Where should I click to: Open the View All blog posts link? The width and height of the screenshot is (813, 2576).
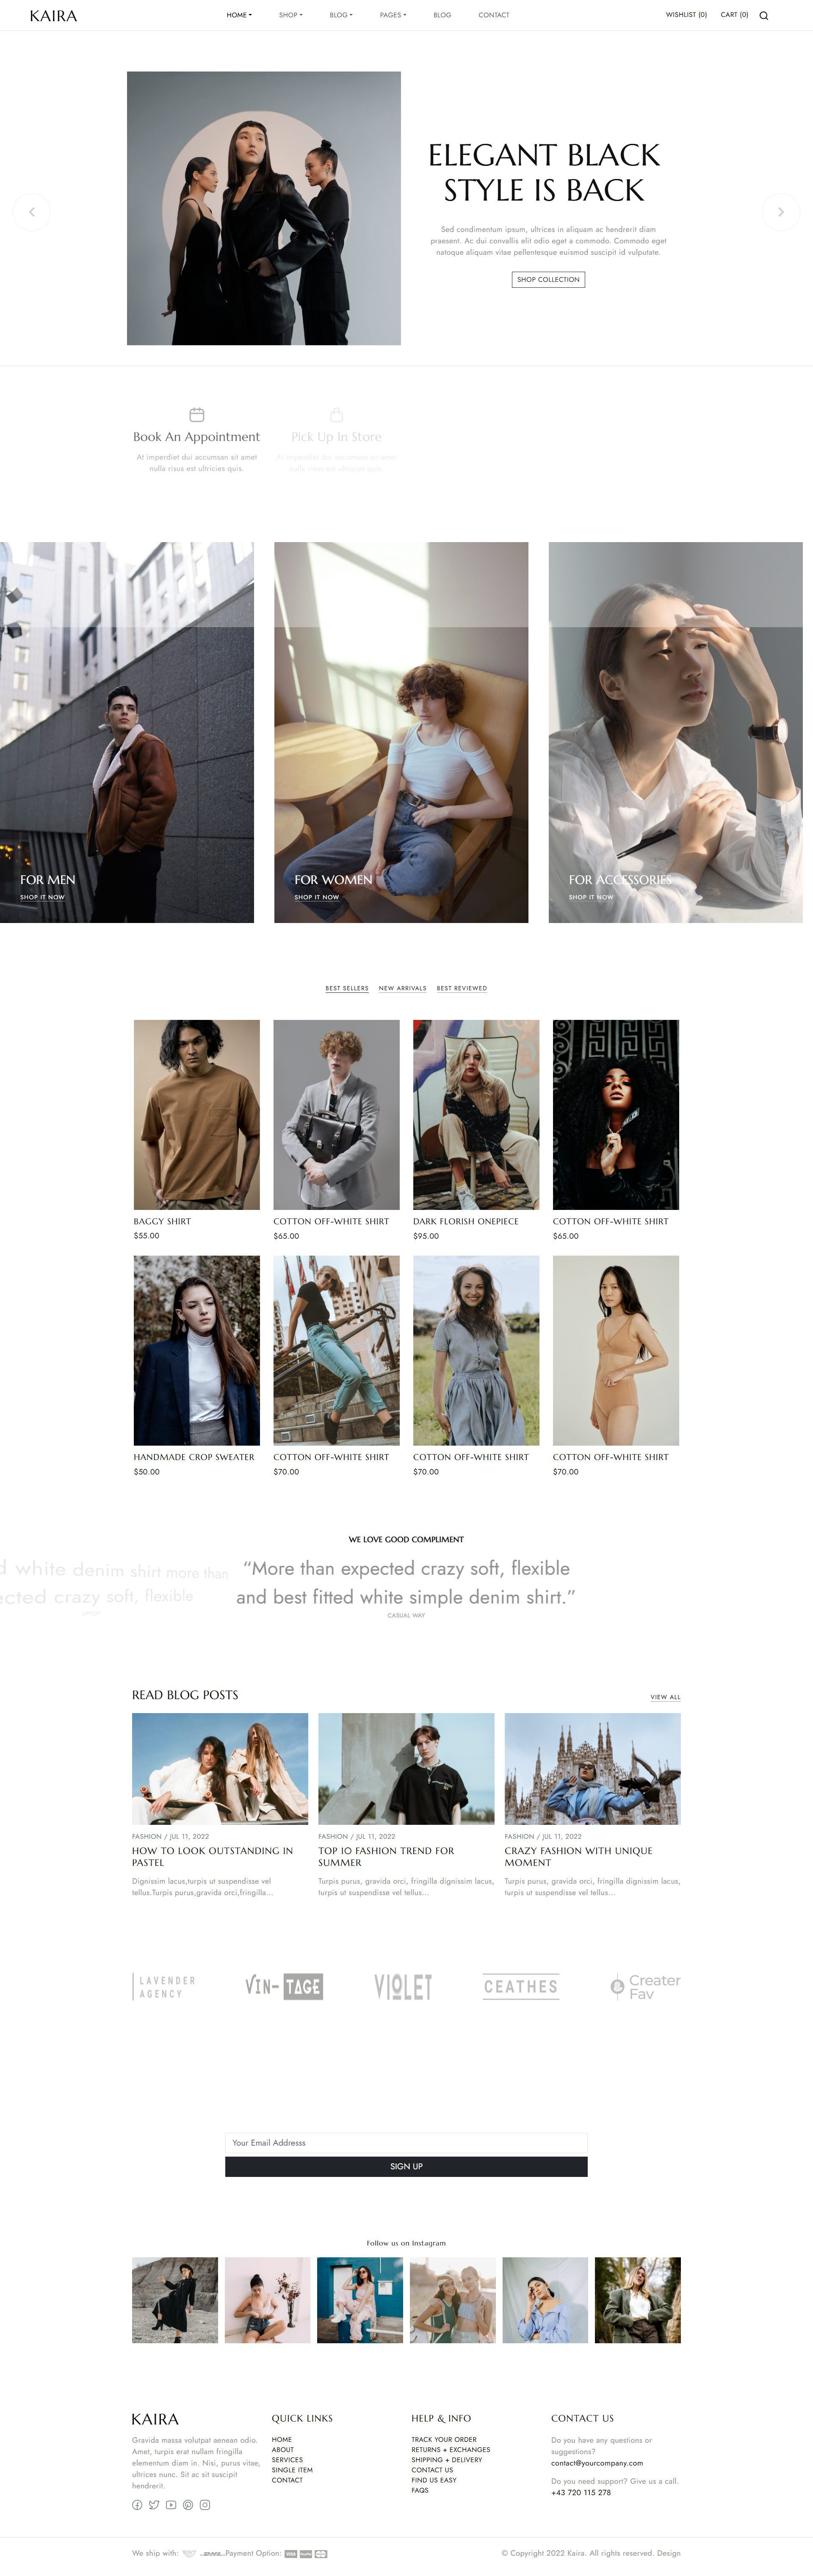pos(665,1697)
